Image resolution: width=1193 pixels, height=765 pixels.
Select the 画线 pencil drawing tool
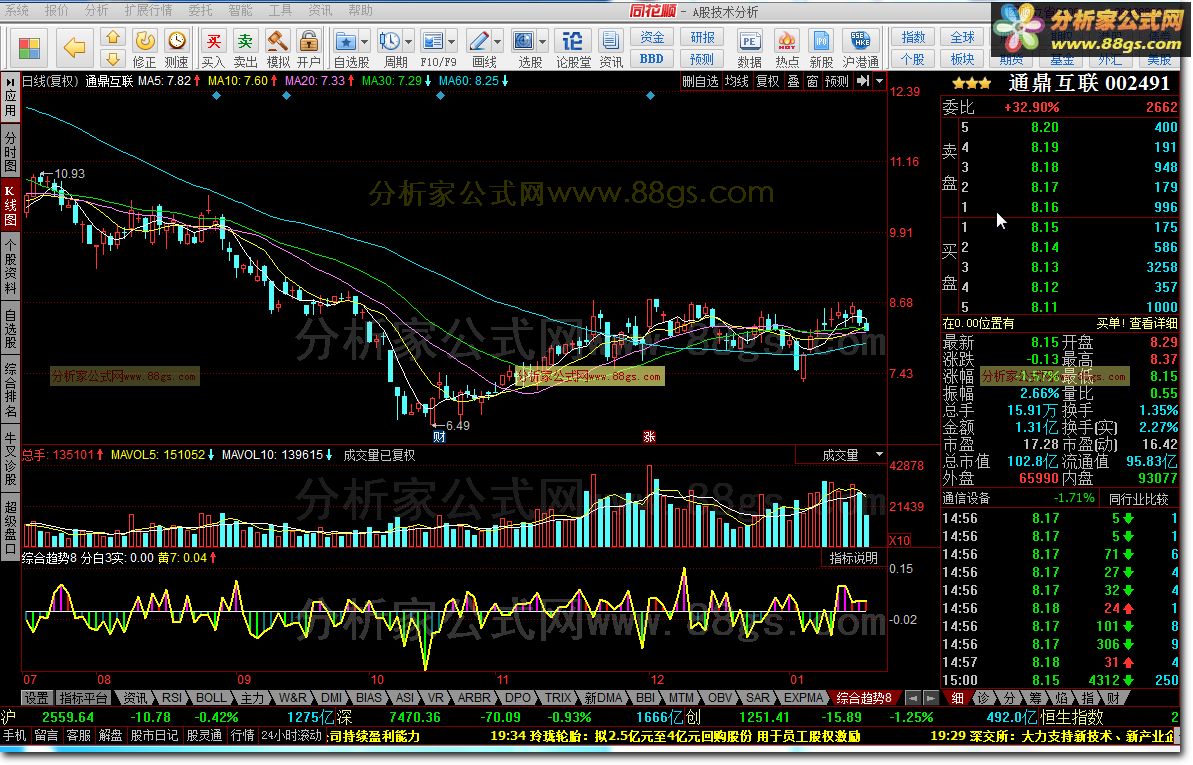pos(479,41)
